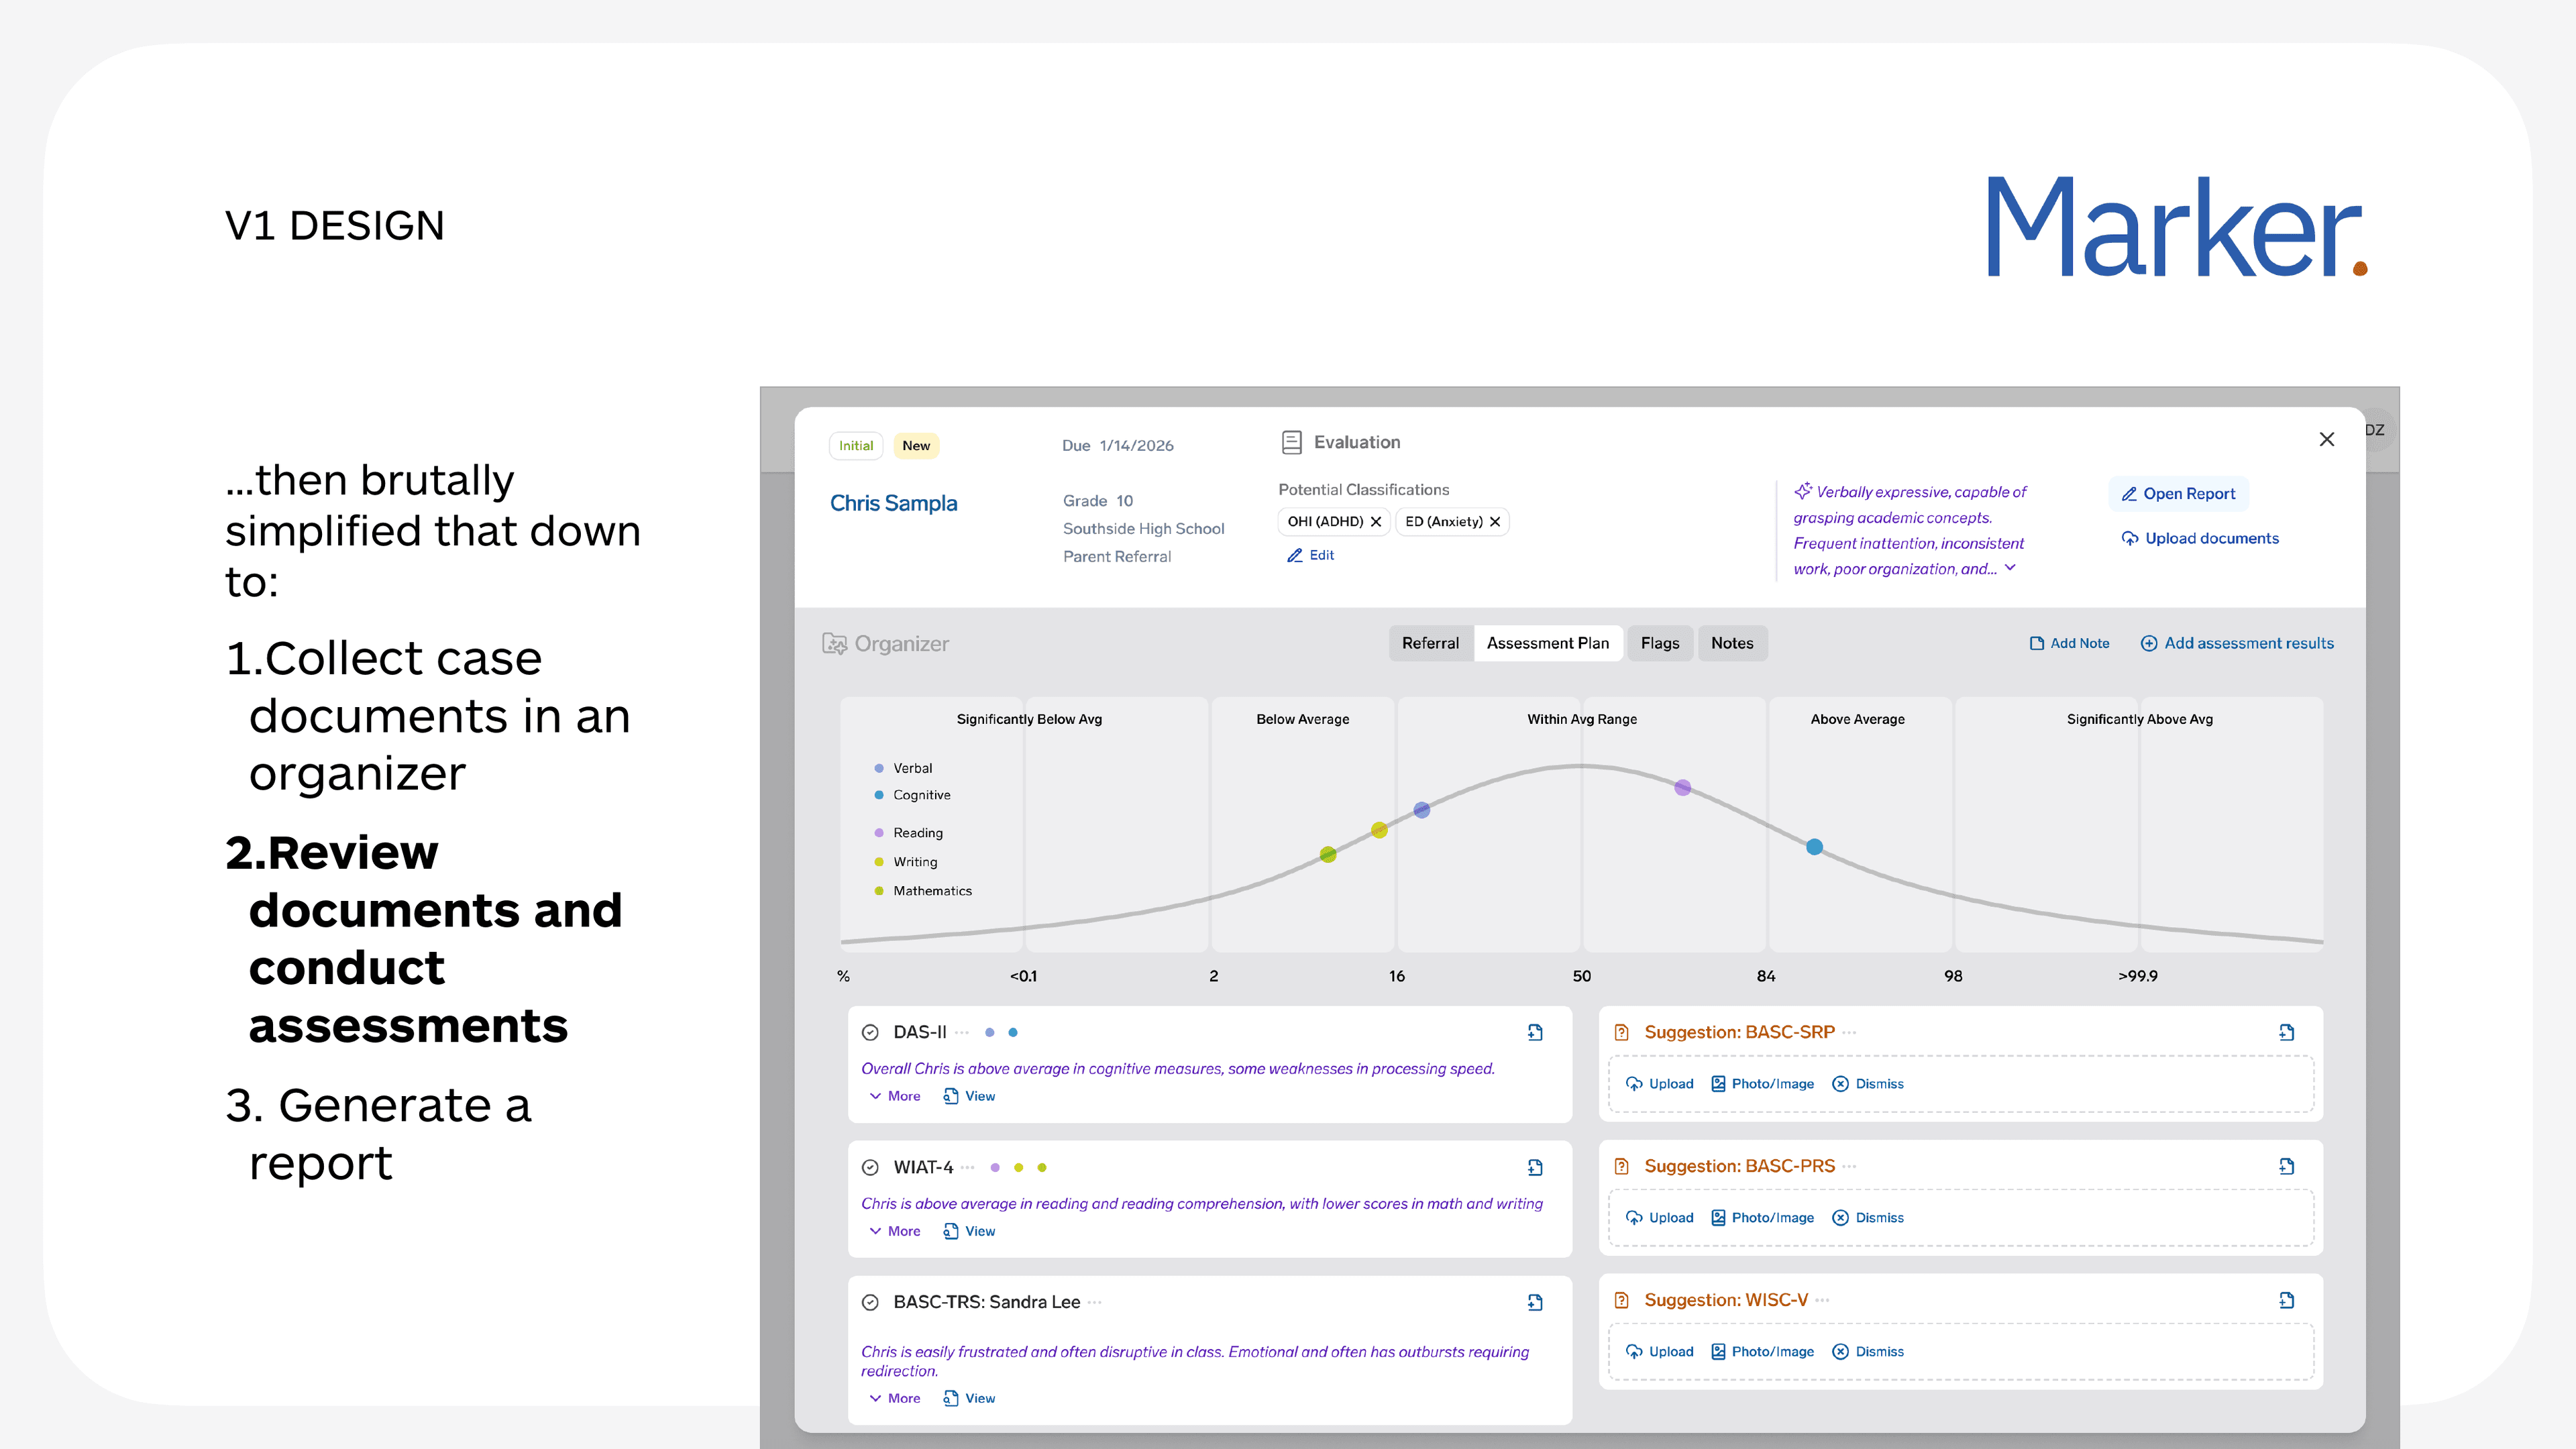Open the add-document icon on the DAS-II card
Screen dimensions: 2576x1449
pos(1536,1032)
